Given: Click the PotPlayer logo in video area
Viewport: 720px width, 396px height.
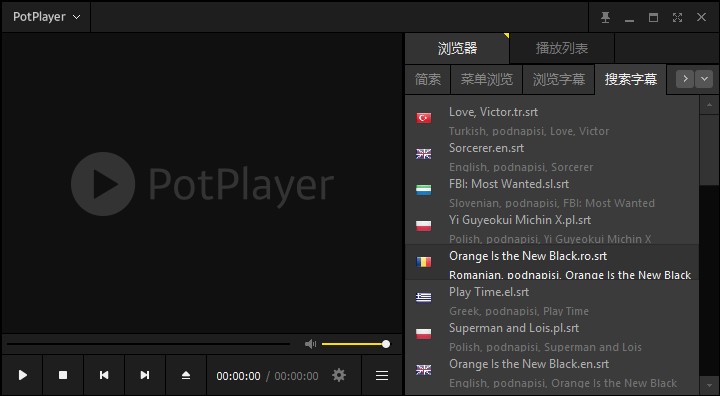Looking at the screenshot, I should point(202,184).
